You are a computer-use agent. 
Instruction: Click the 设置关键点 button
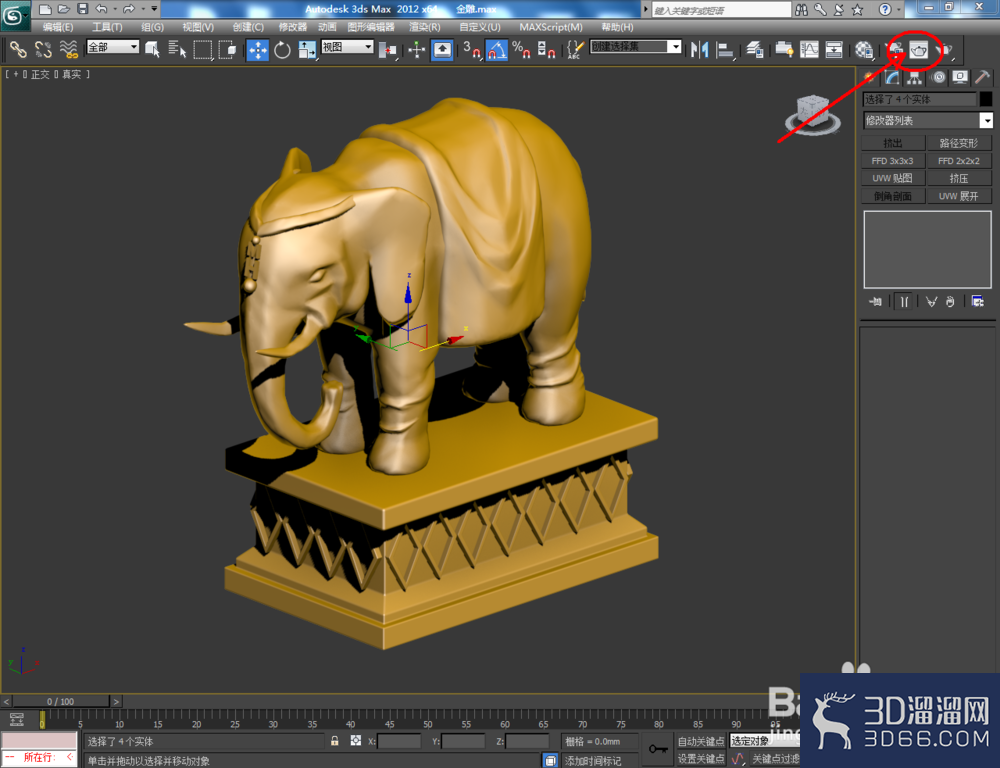tap(701, 758)
